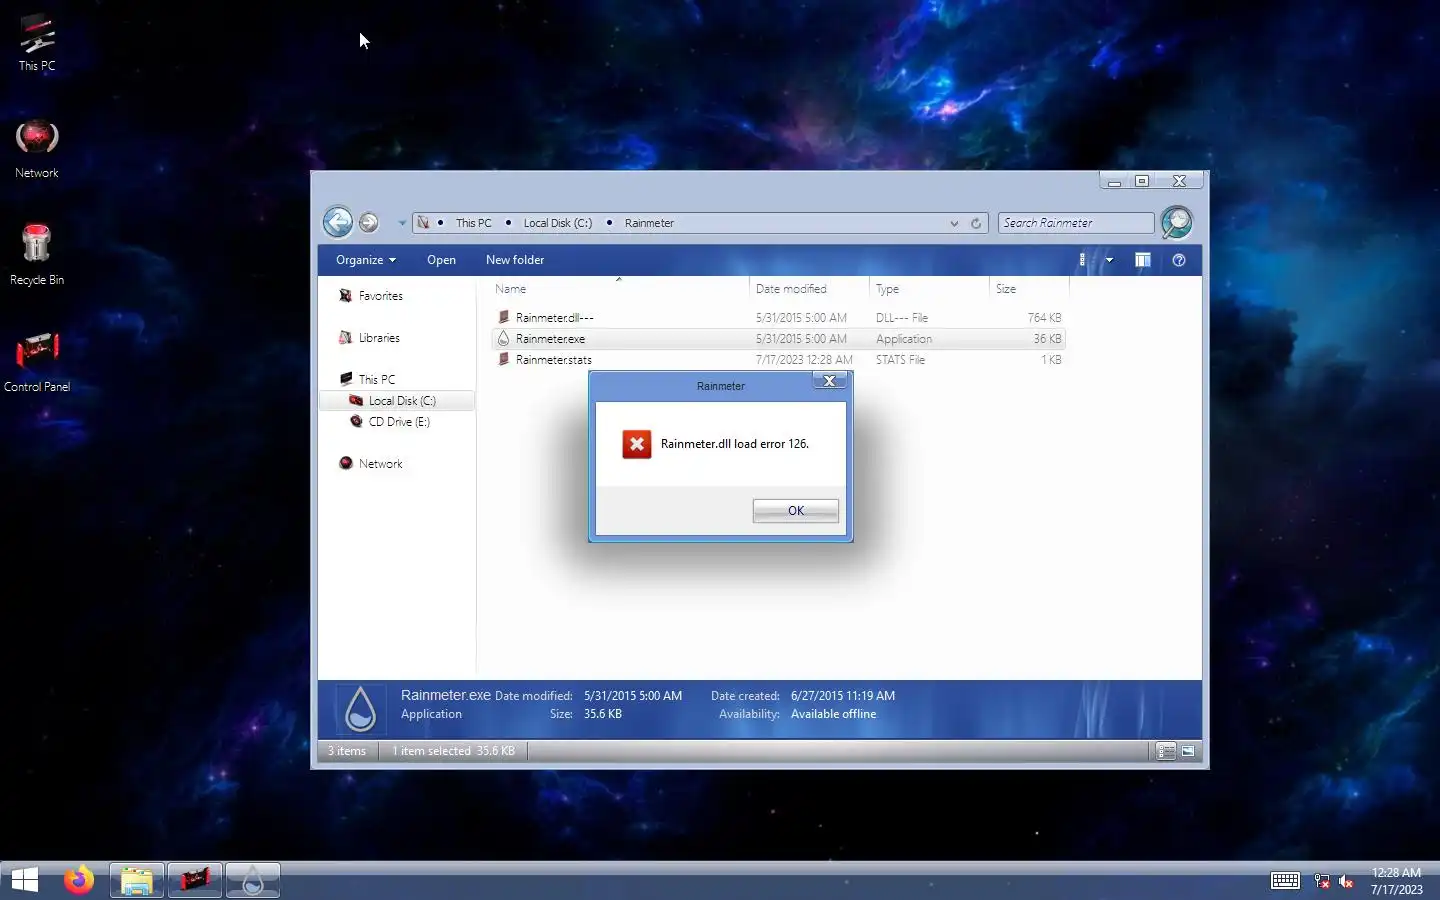Screen dimensions: 1440x900
Task: Click OK in the Rainmeter error dialog
Action: point(795,511)
